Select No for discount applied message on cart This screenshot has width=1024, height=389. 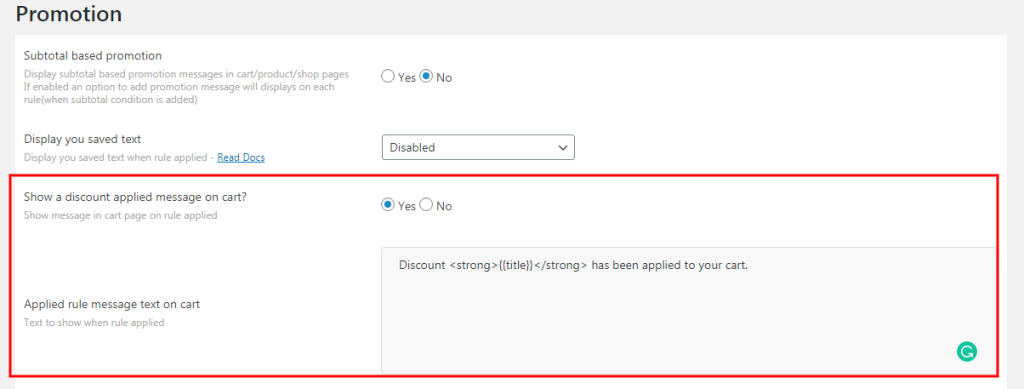(426, 205)
